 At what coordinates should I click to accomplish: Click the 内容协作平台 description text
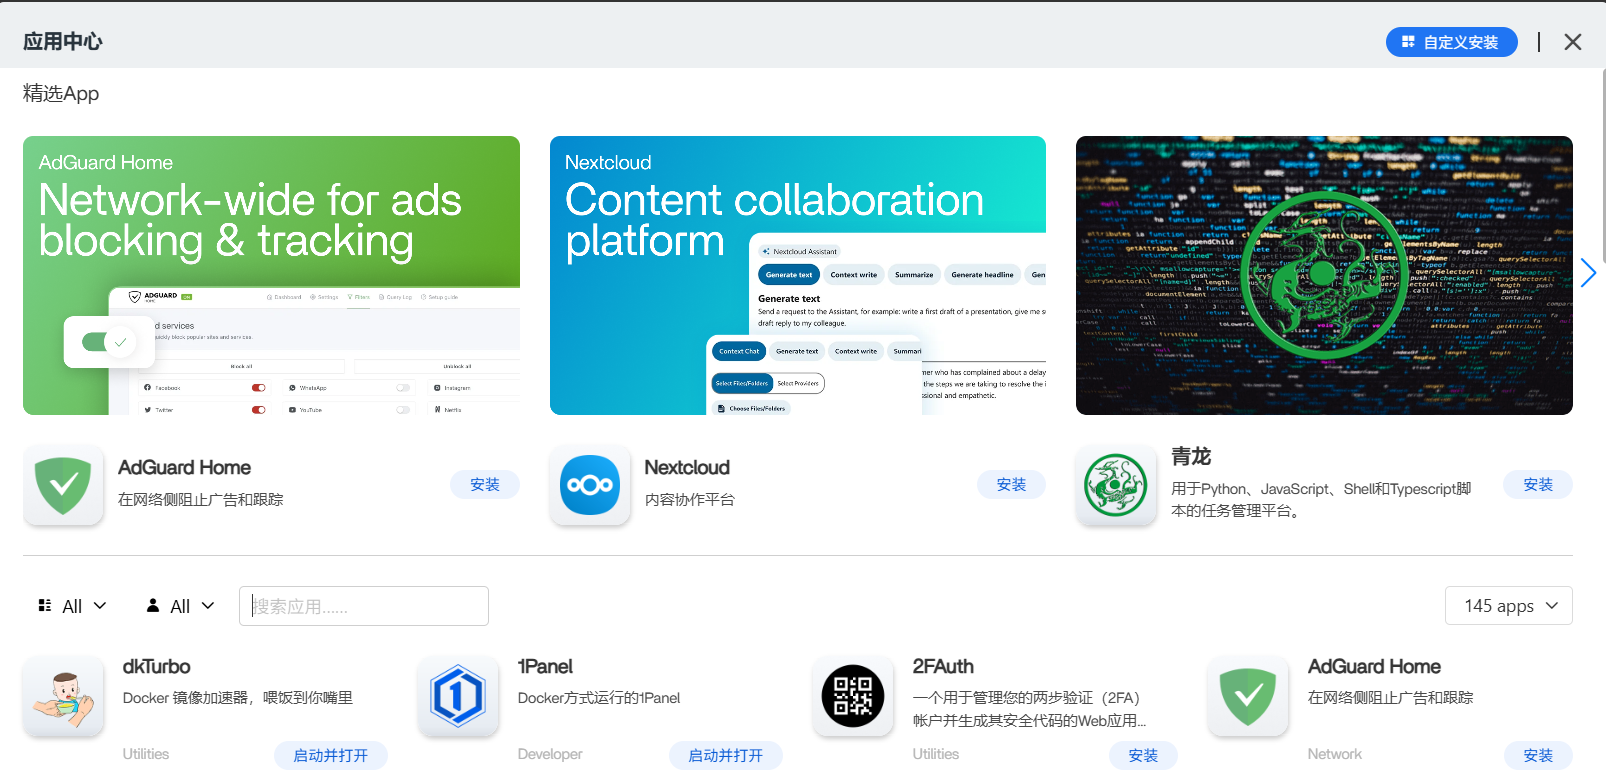690,499
